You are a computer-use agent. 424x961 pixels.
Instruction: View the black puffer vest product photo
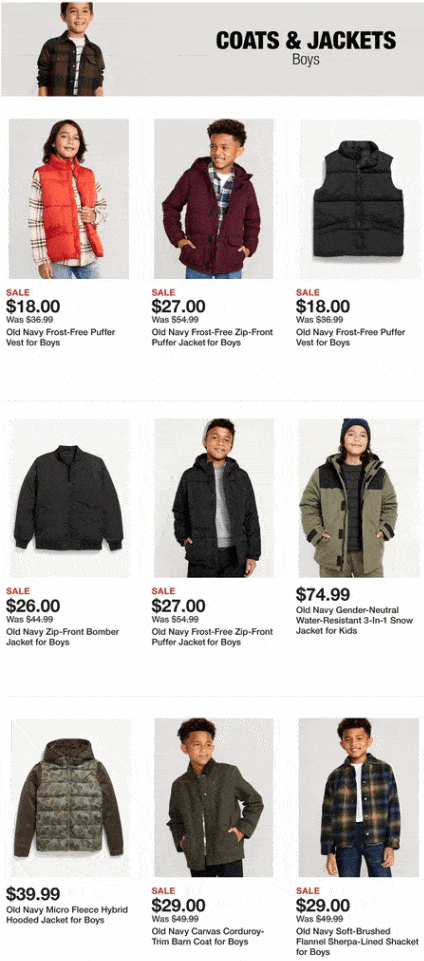[359, 199]
